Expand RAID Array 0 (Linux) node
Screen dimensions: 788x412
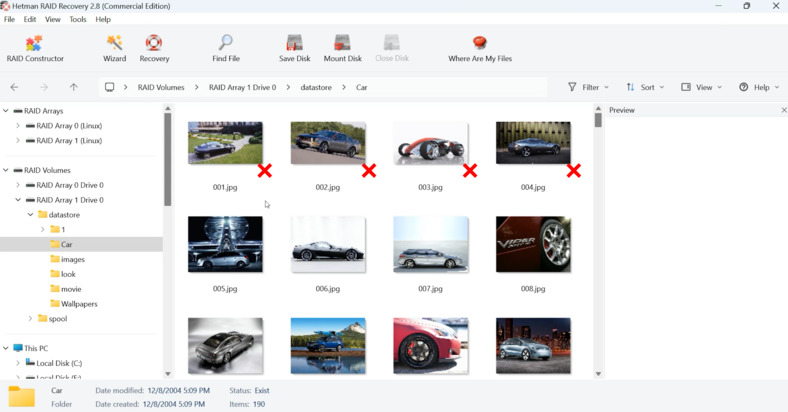pos(18,126)
